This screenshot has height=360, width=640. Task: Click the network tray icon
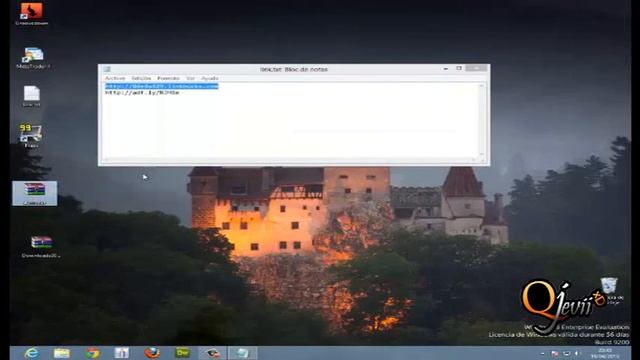(567, 353)
